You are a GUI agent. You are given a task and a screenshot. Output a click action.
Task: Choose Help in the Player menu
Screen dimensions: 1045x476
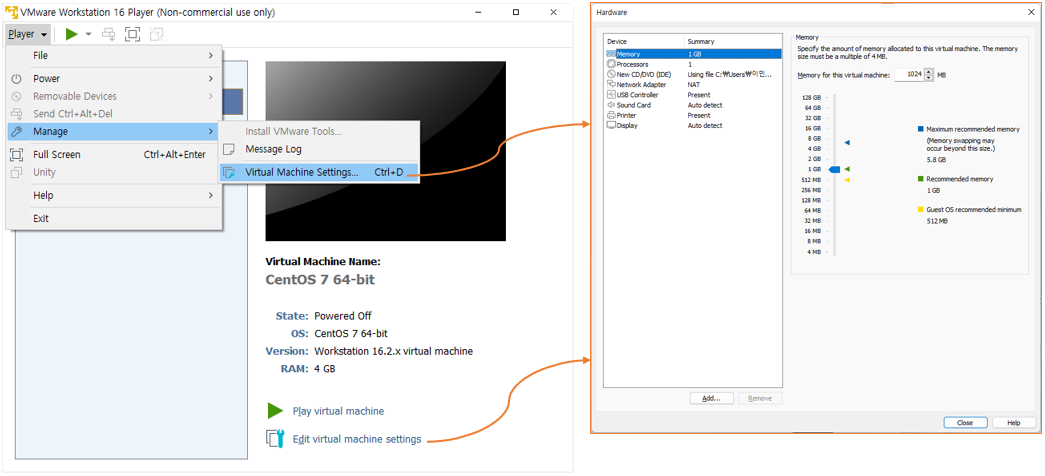(114, 195)
